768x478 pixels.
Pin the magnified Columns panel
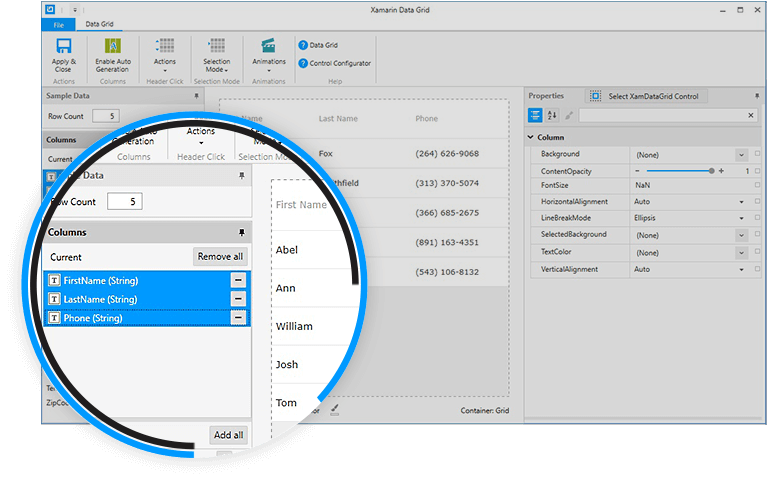click(x=240, y=232)
